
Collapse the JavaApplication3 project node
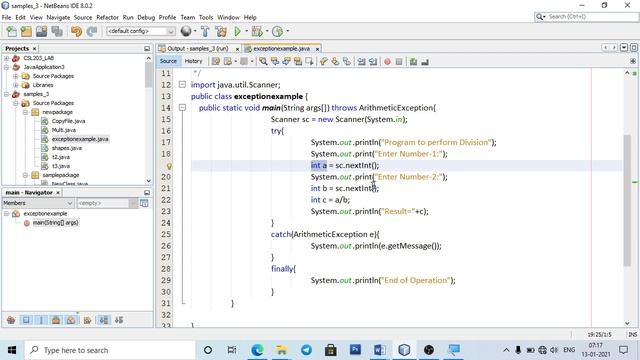(x=7, y=67)
